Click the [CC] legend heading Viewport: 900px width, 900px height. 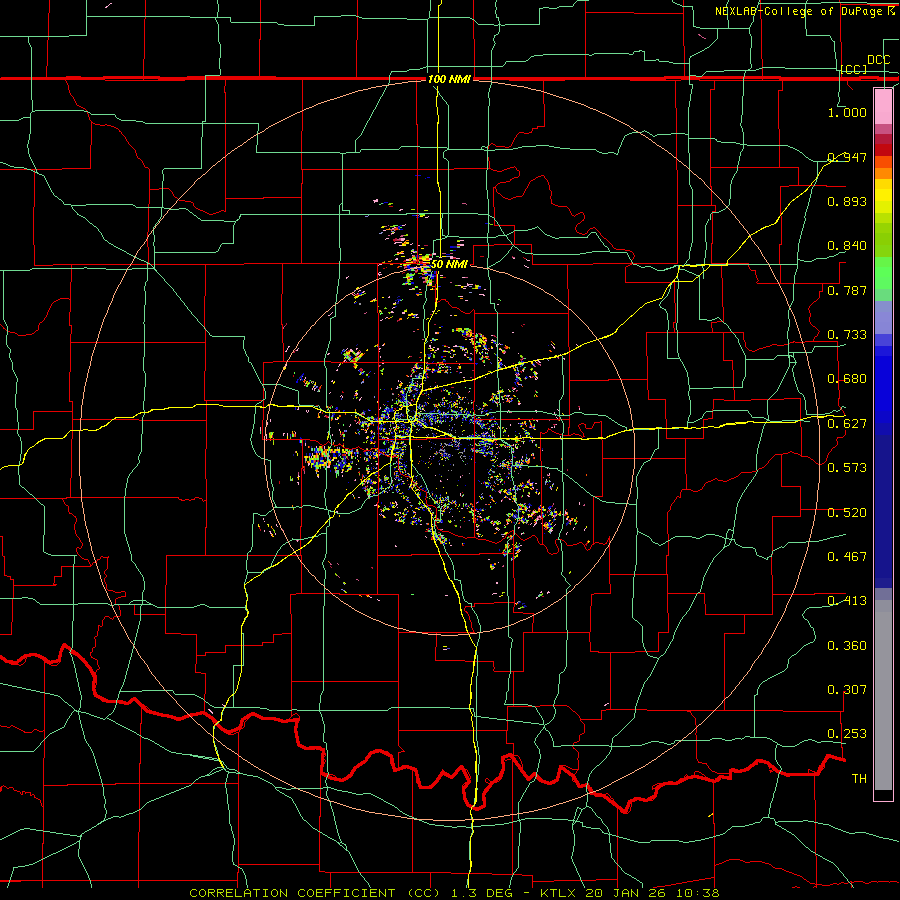click(x=854, y=69)
